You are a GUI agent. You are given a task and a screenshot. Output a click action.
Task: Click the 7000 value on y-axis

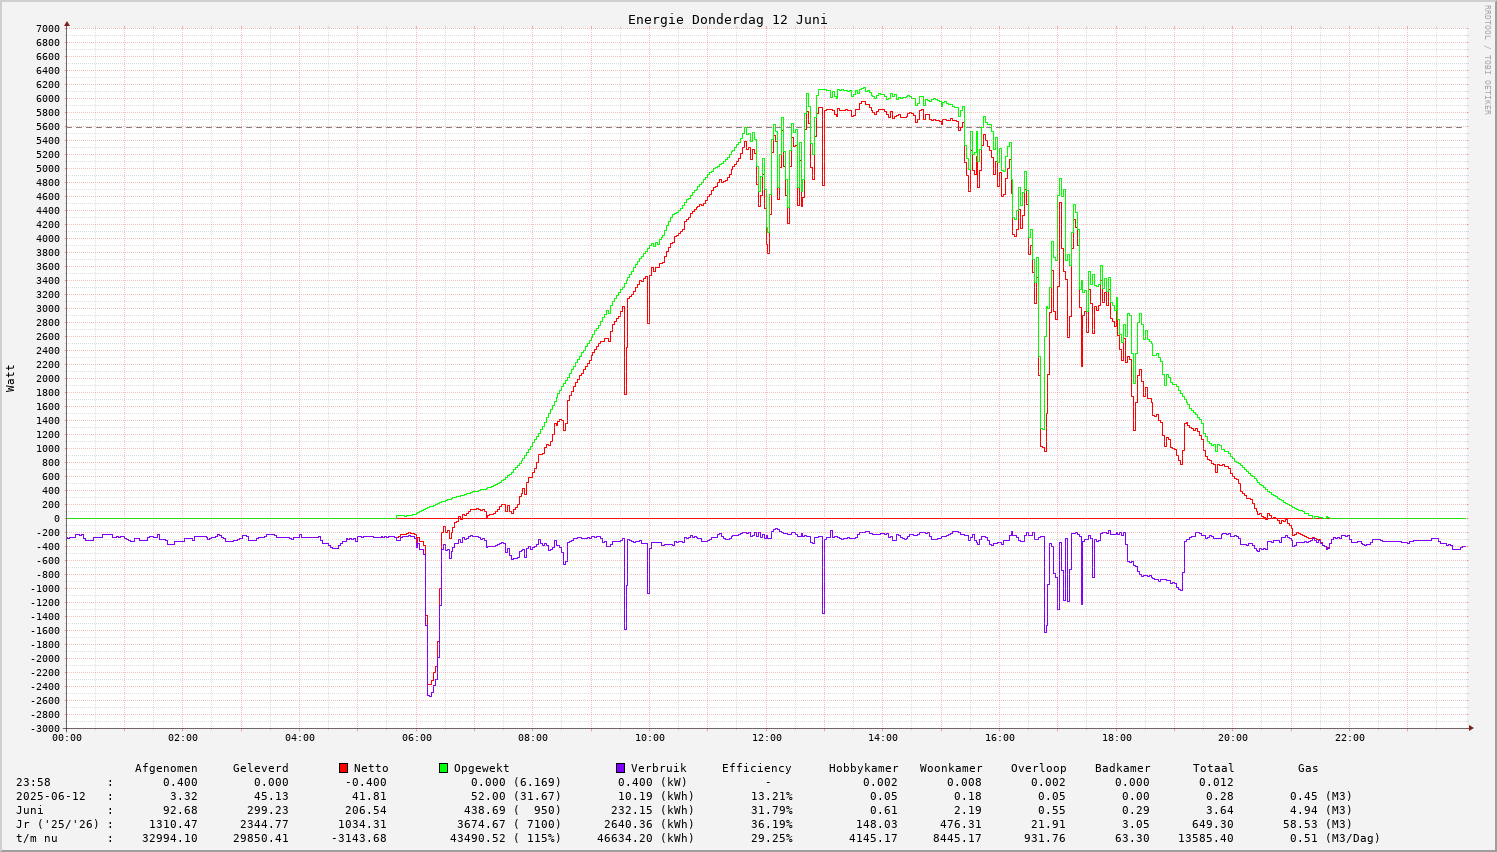[48, 28]
